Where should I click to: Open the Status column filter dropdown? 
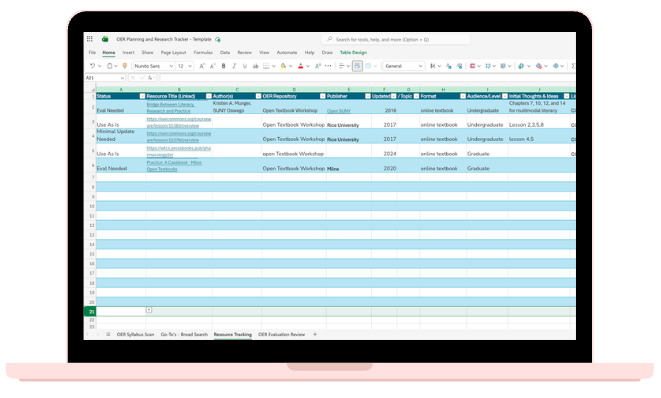[x=142, y=96]
